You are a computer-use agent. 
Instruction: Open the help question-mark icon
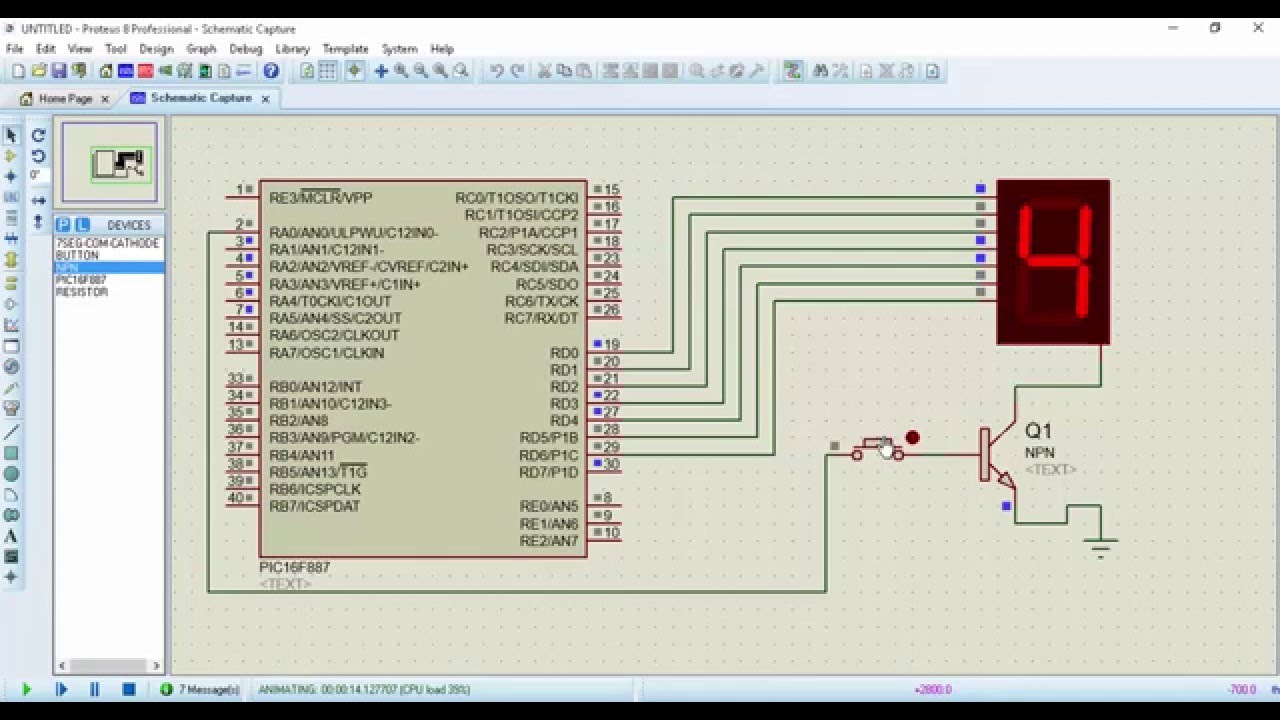[x=271, y=71]
